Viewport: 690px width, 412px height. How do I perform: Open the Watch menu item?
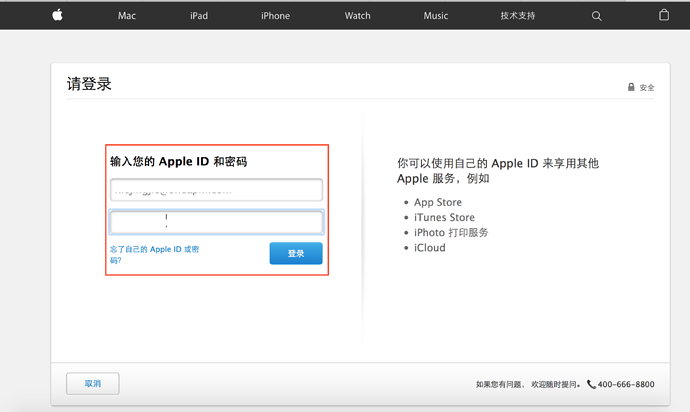(357, 16)
